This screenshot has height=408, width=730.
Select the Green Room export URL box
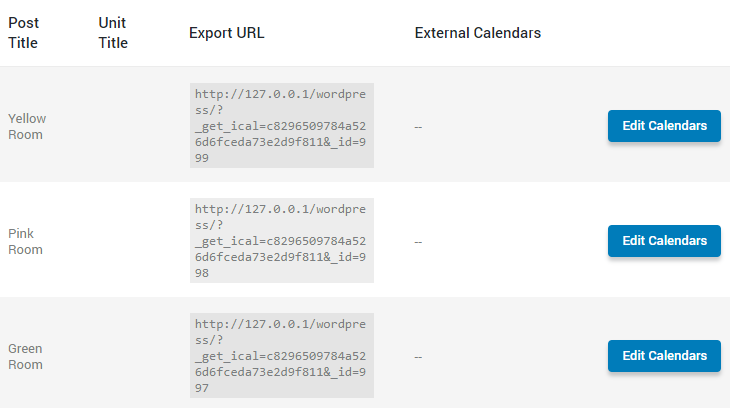[282, 355]
